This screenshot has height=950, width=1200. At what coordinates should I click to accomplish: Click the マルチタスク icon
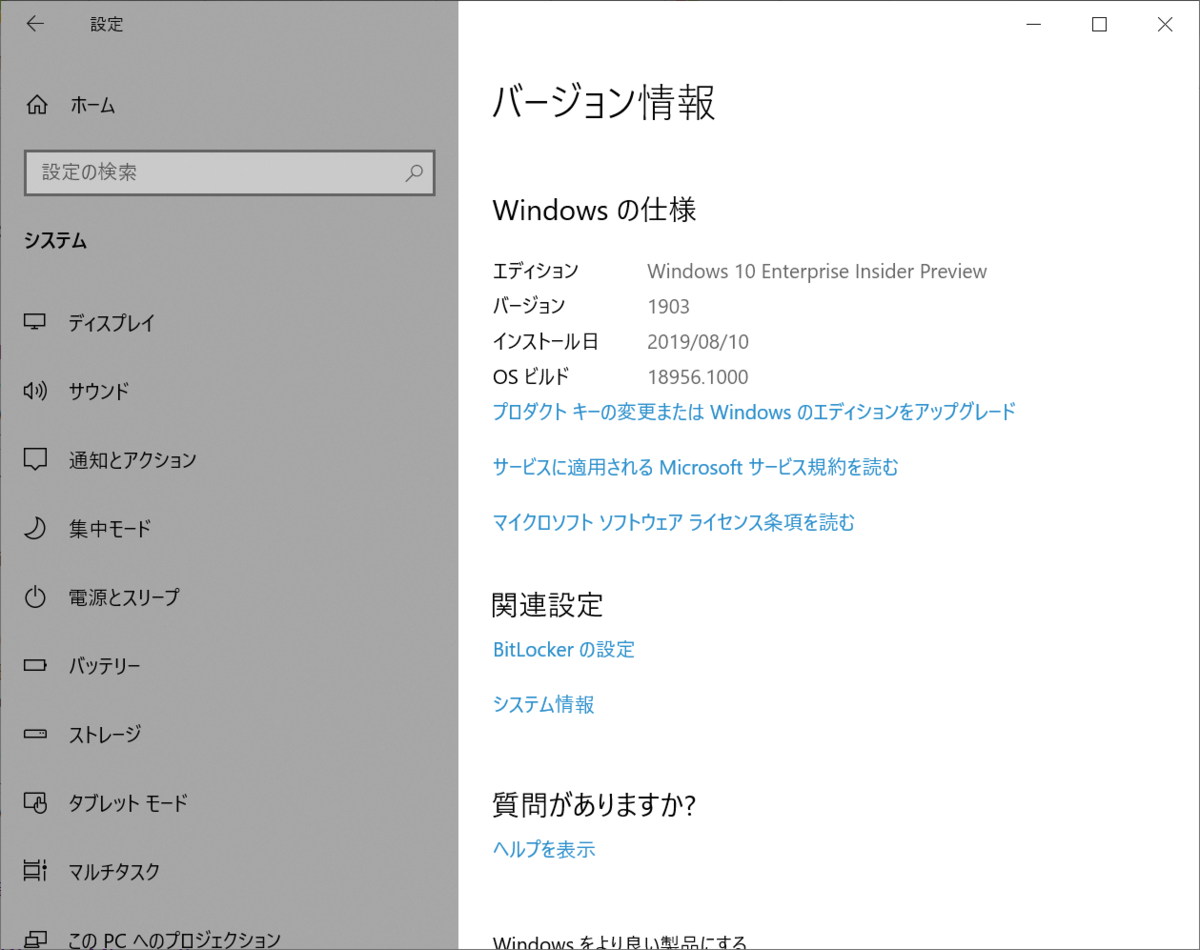(x=36, y=871)
